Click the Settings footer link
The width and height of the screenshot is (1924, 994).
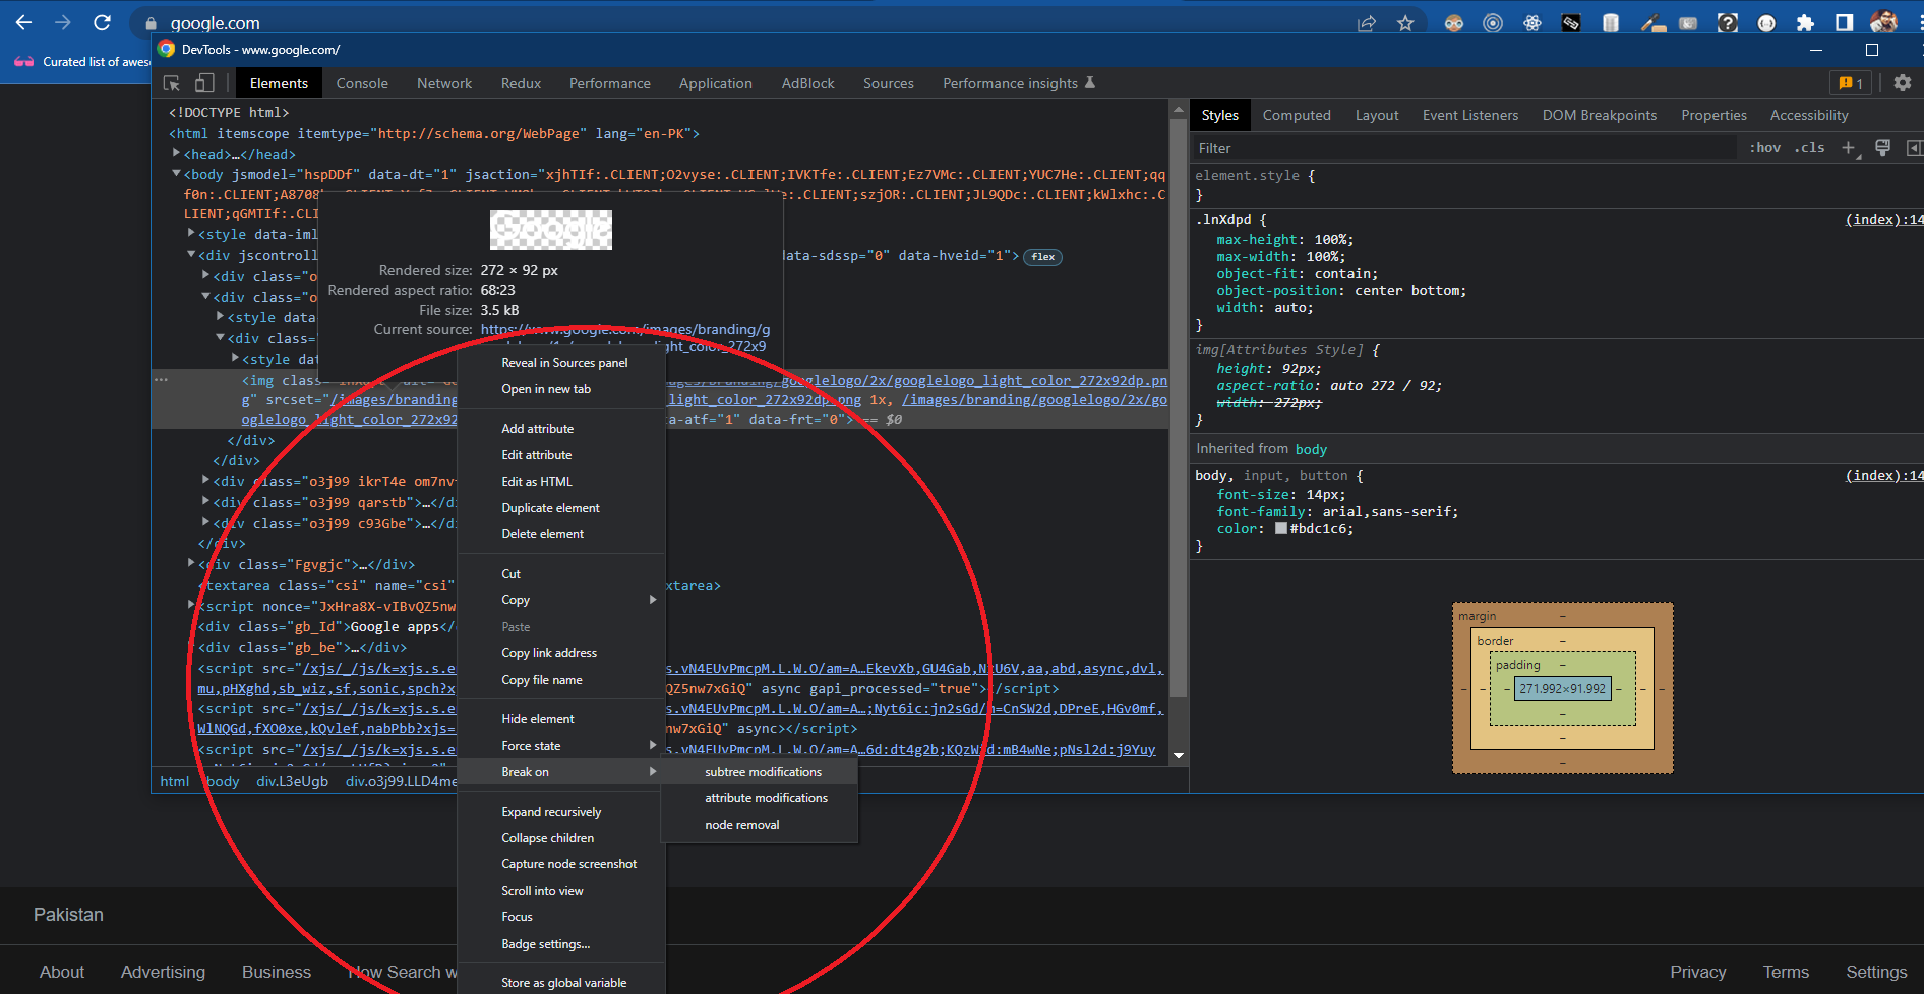[1876, 972]
